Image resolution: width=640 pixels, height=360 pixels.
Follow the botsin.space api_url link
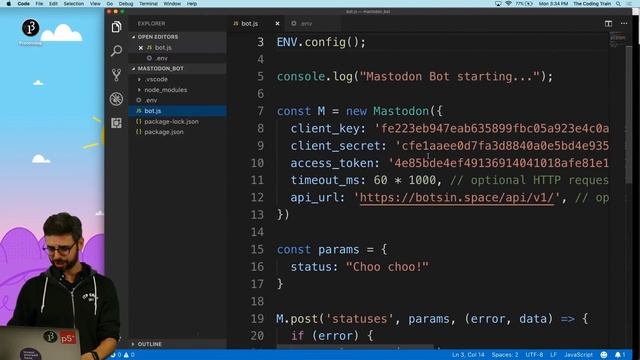457,198
